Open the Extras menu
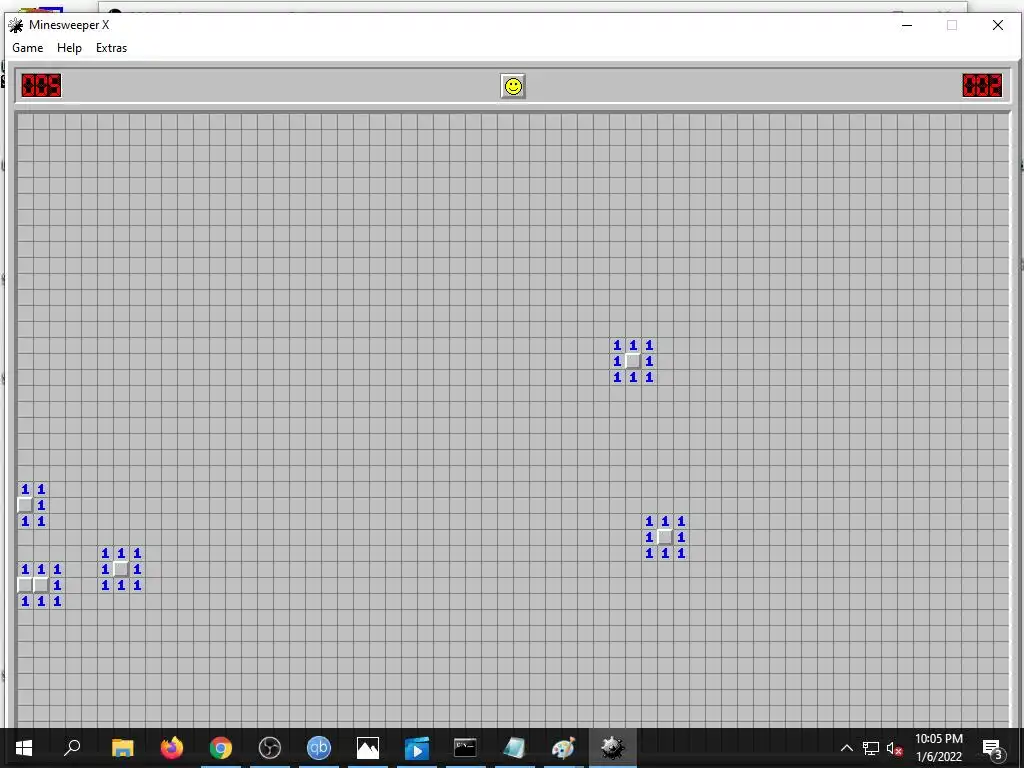Screen dimensions: 1024x768 pyautogui.click(x=112, y=48)
